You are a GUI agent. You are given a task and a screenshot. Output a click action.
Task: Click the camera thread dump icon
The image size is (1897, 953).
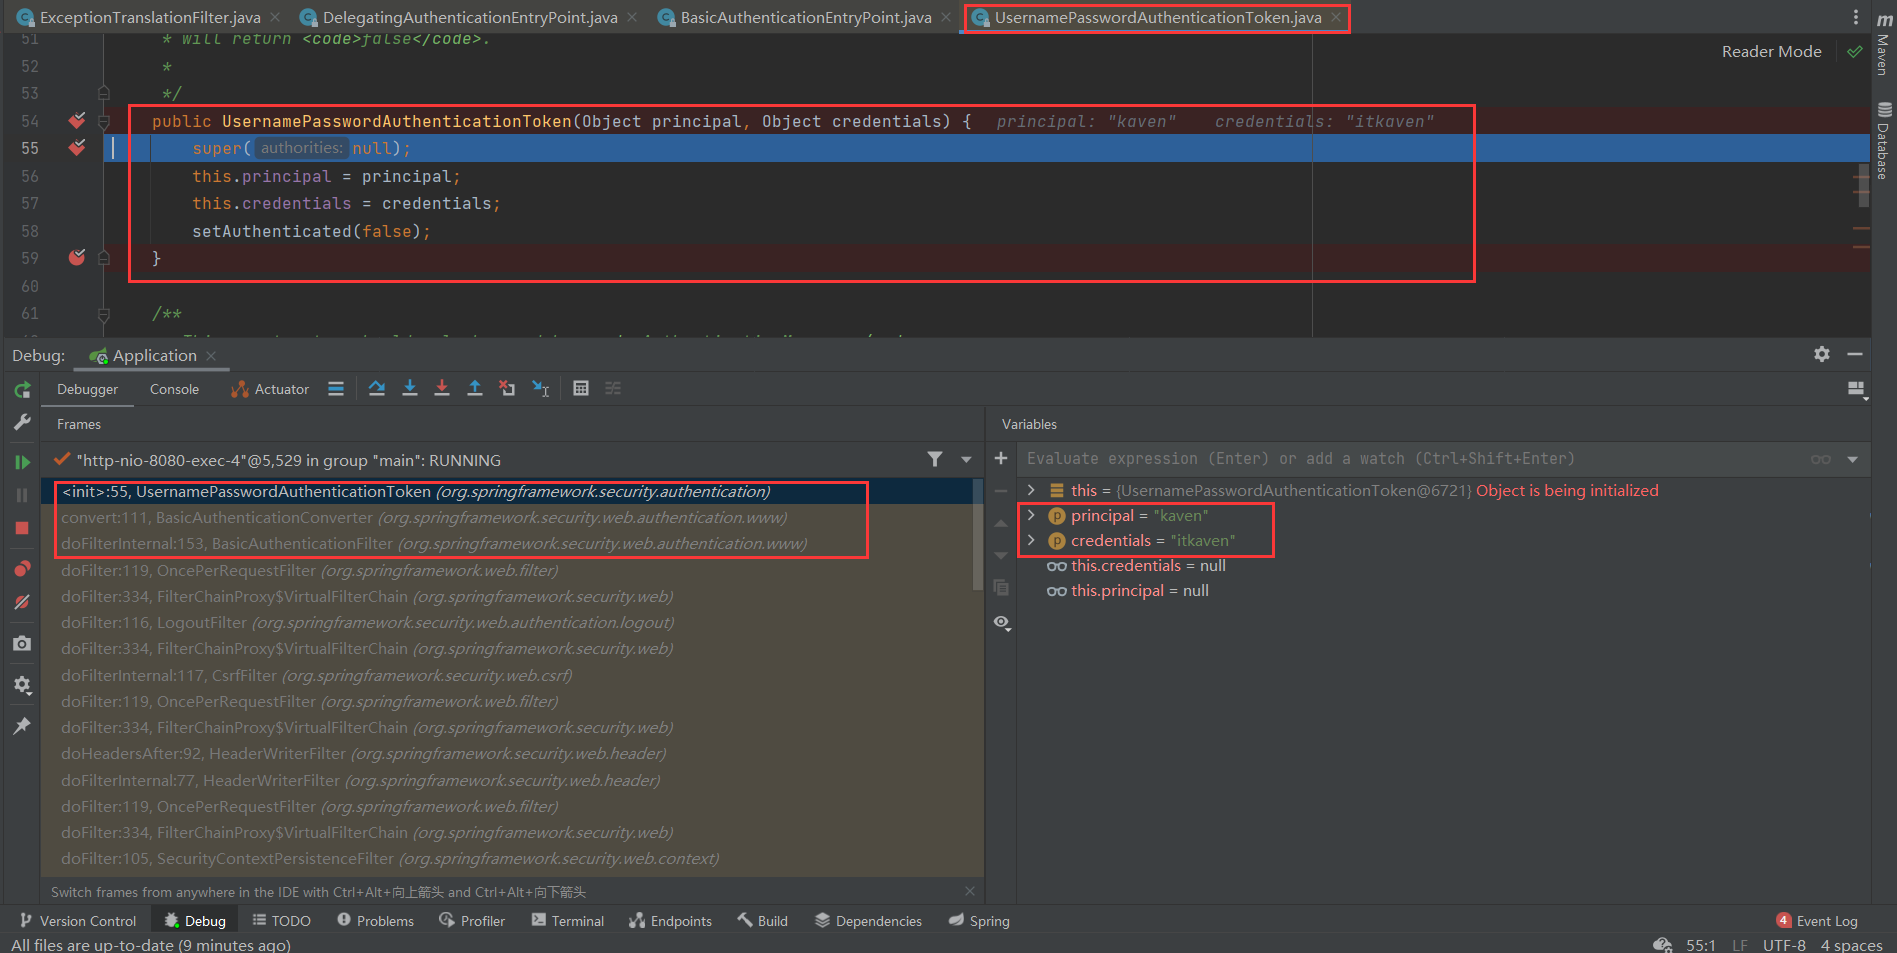coord(22,643)
